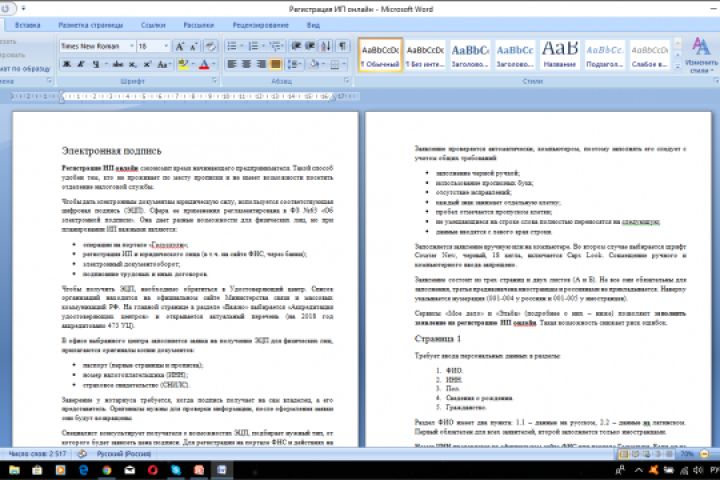Click the zoom-out minus button
Viewport: 720px width, 480px height.
click(x=703, y=454)
